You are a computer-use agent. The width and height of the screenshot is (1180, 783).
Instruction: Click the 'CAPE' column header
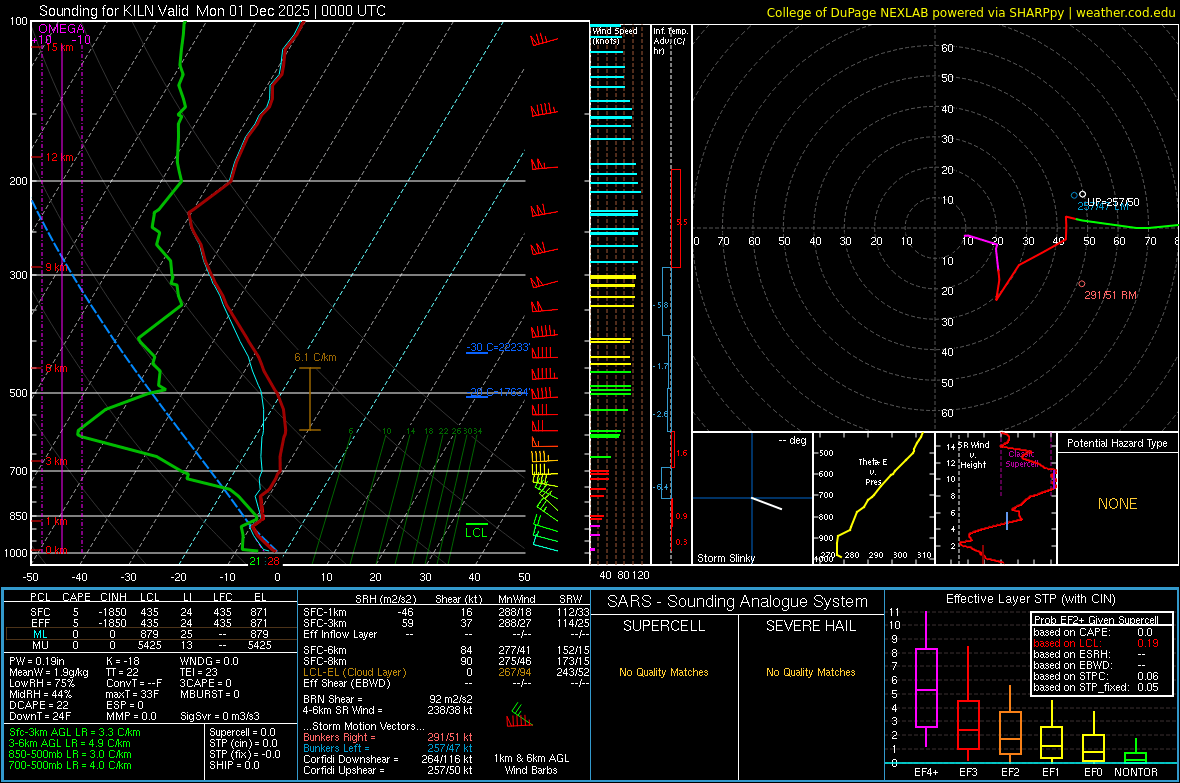coord(76,596)
